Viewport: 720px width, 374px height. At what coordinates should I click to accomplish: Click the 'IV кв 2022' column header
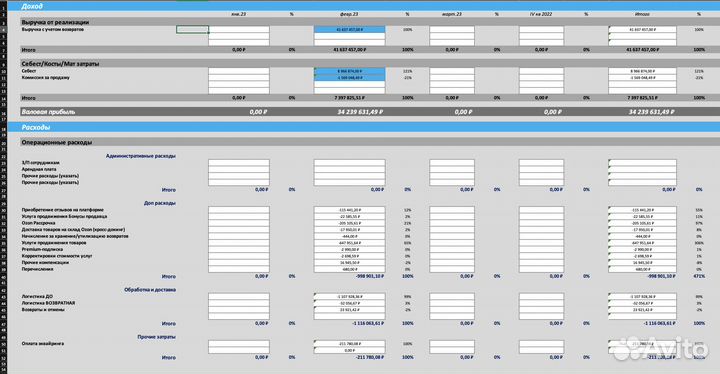tap(541, 14)
